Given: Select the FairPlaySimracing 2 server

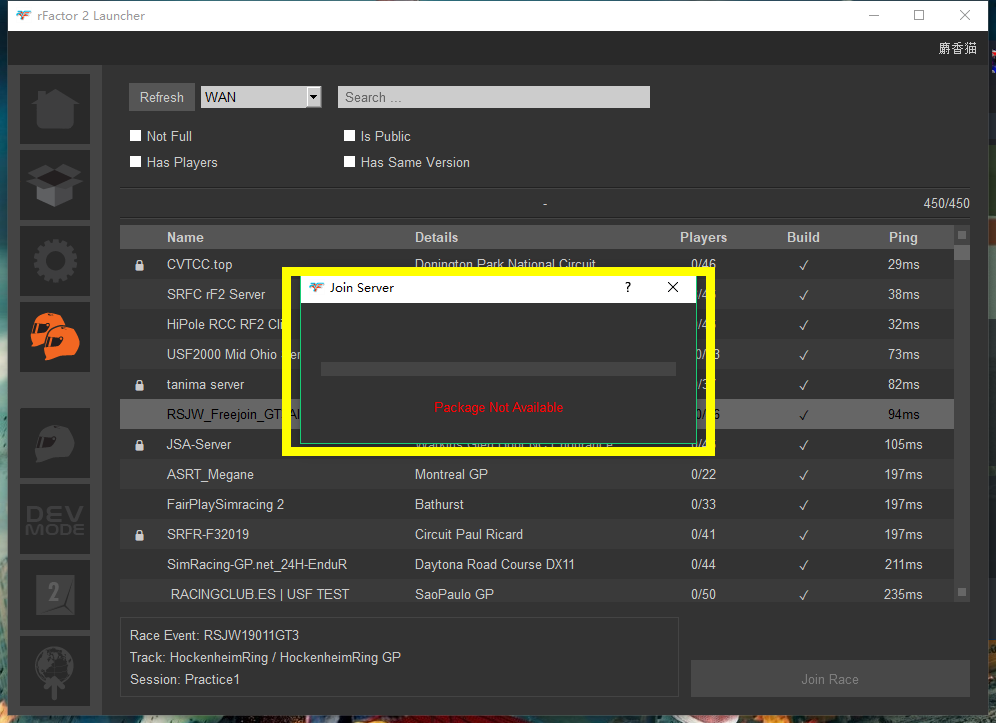Looking at the screenshot, I should pos(225,504).
